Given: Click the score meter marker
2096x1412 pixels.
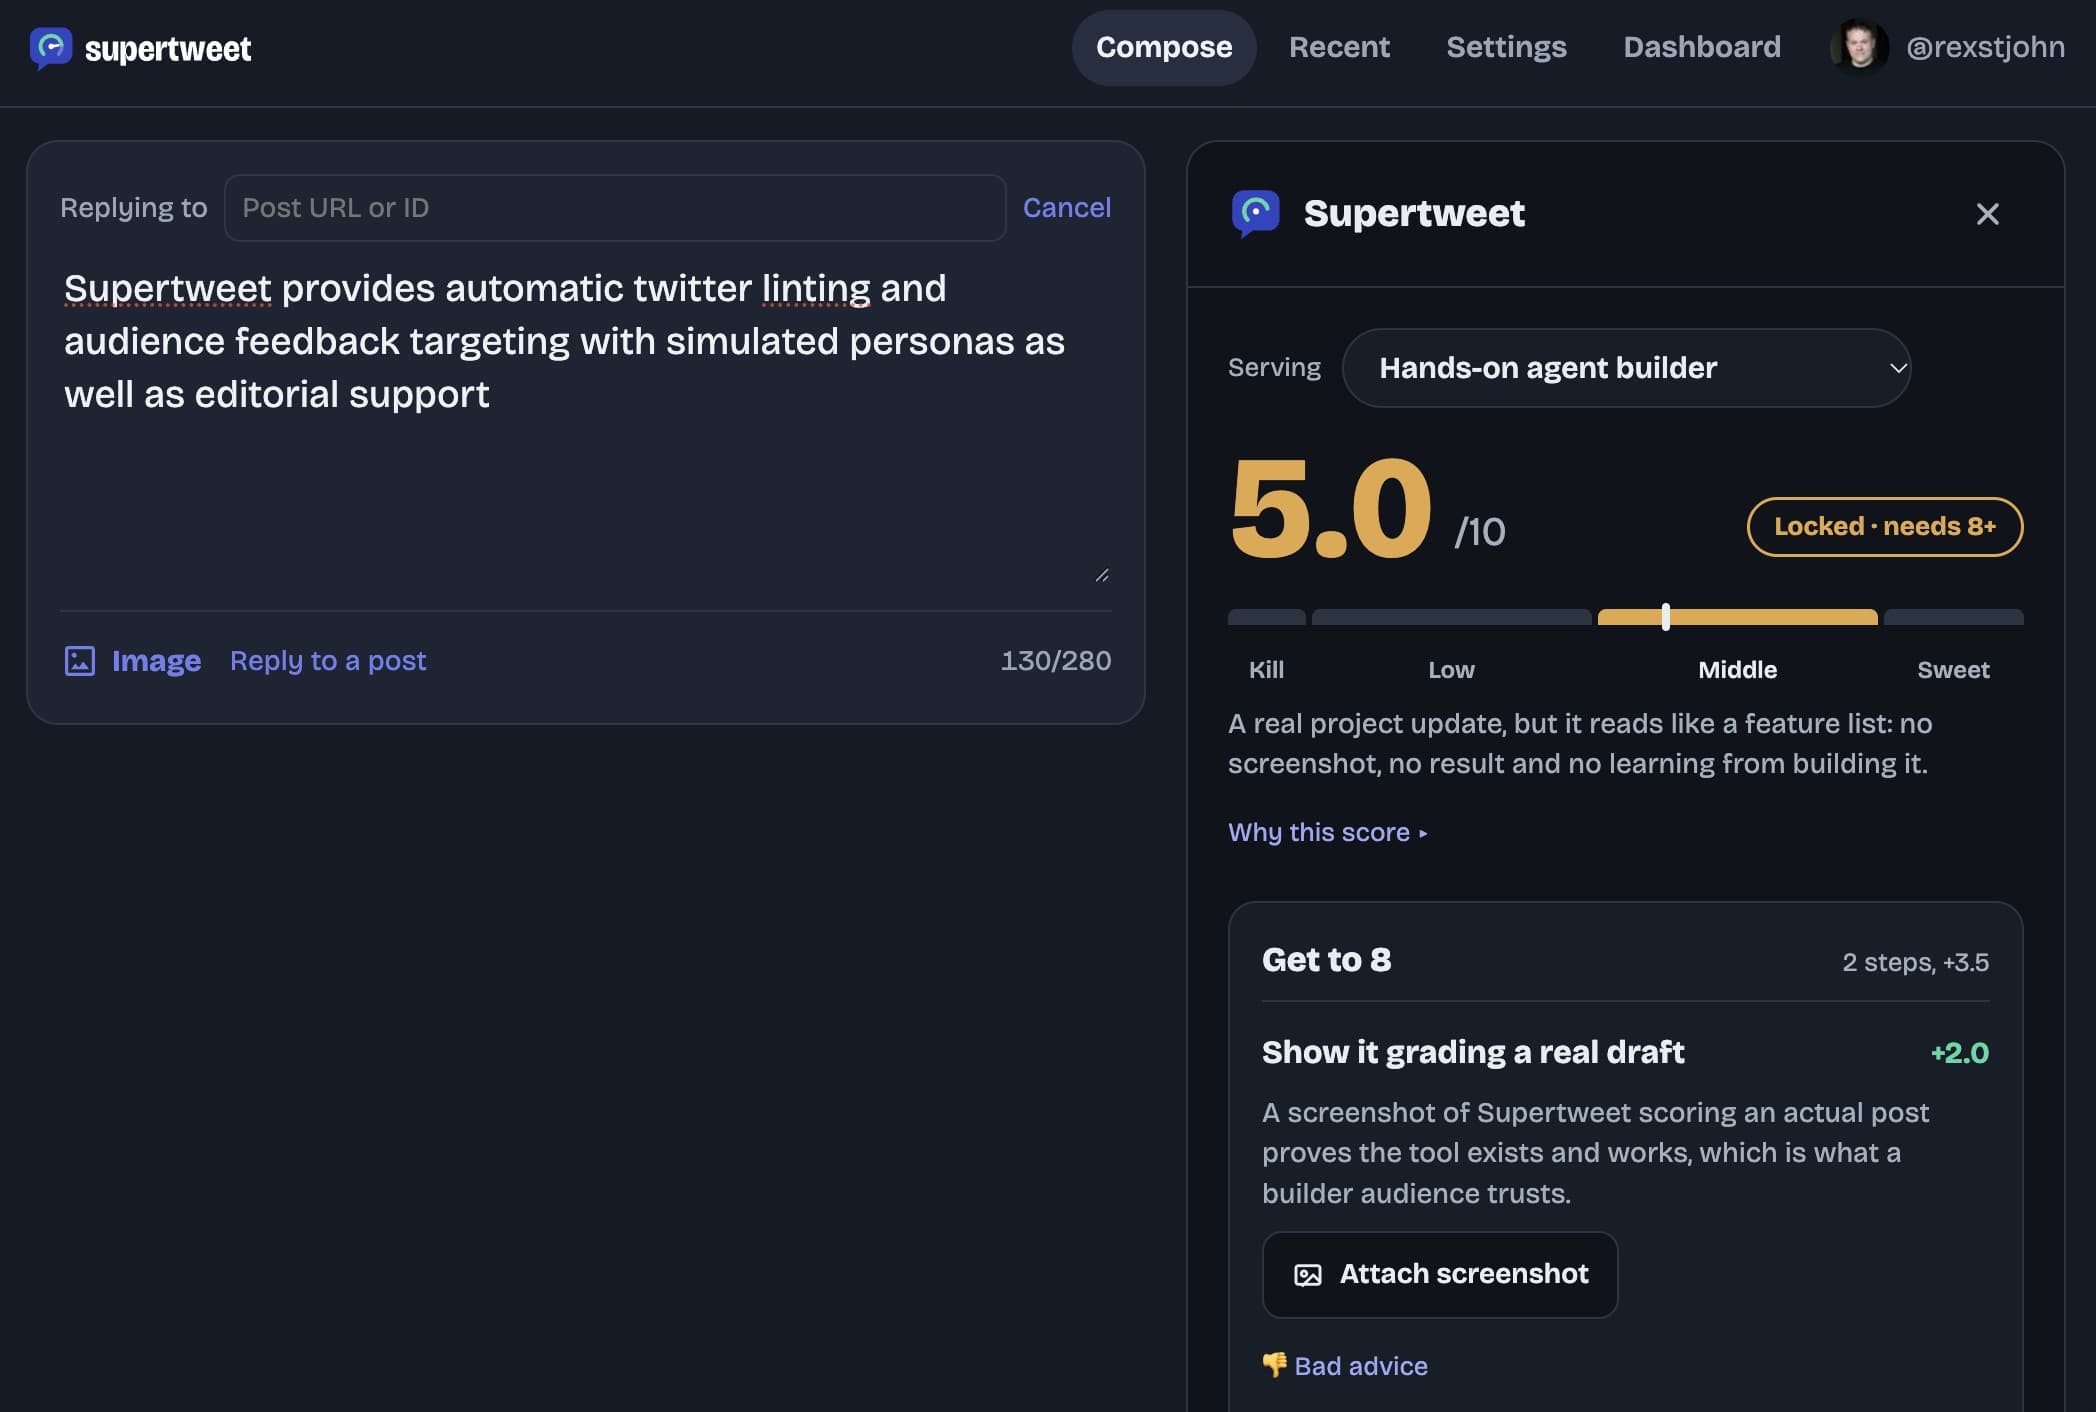Looking at the screenshot, I should (1665, 617).
